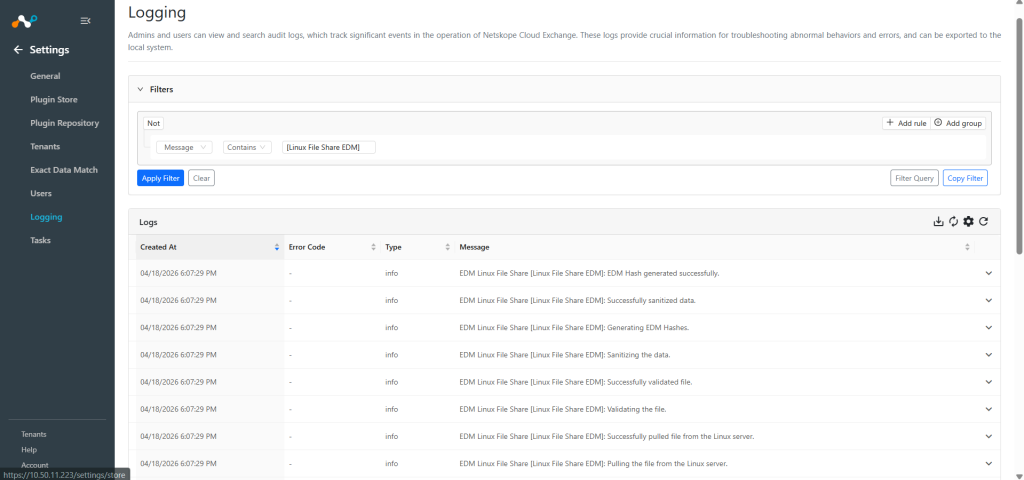Select message 'Successfully validated file'
The image size is (1024, 480).
coord(576,382)
